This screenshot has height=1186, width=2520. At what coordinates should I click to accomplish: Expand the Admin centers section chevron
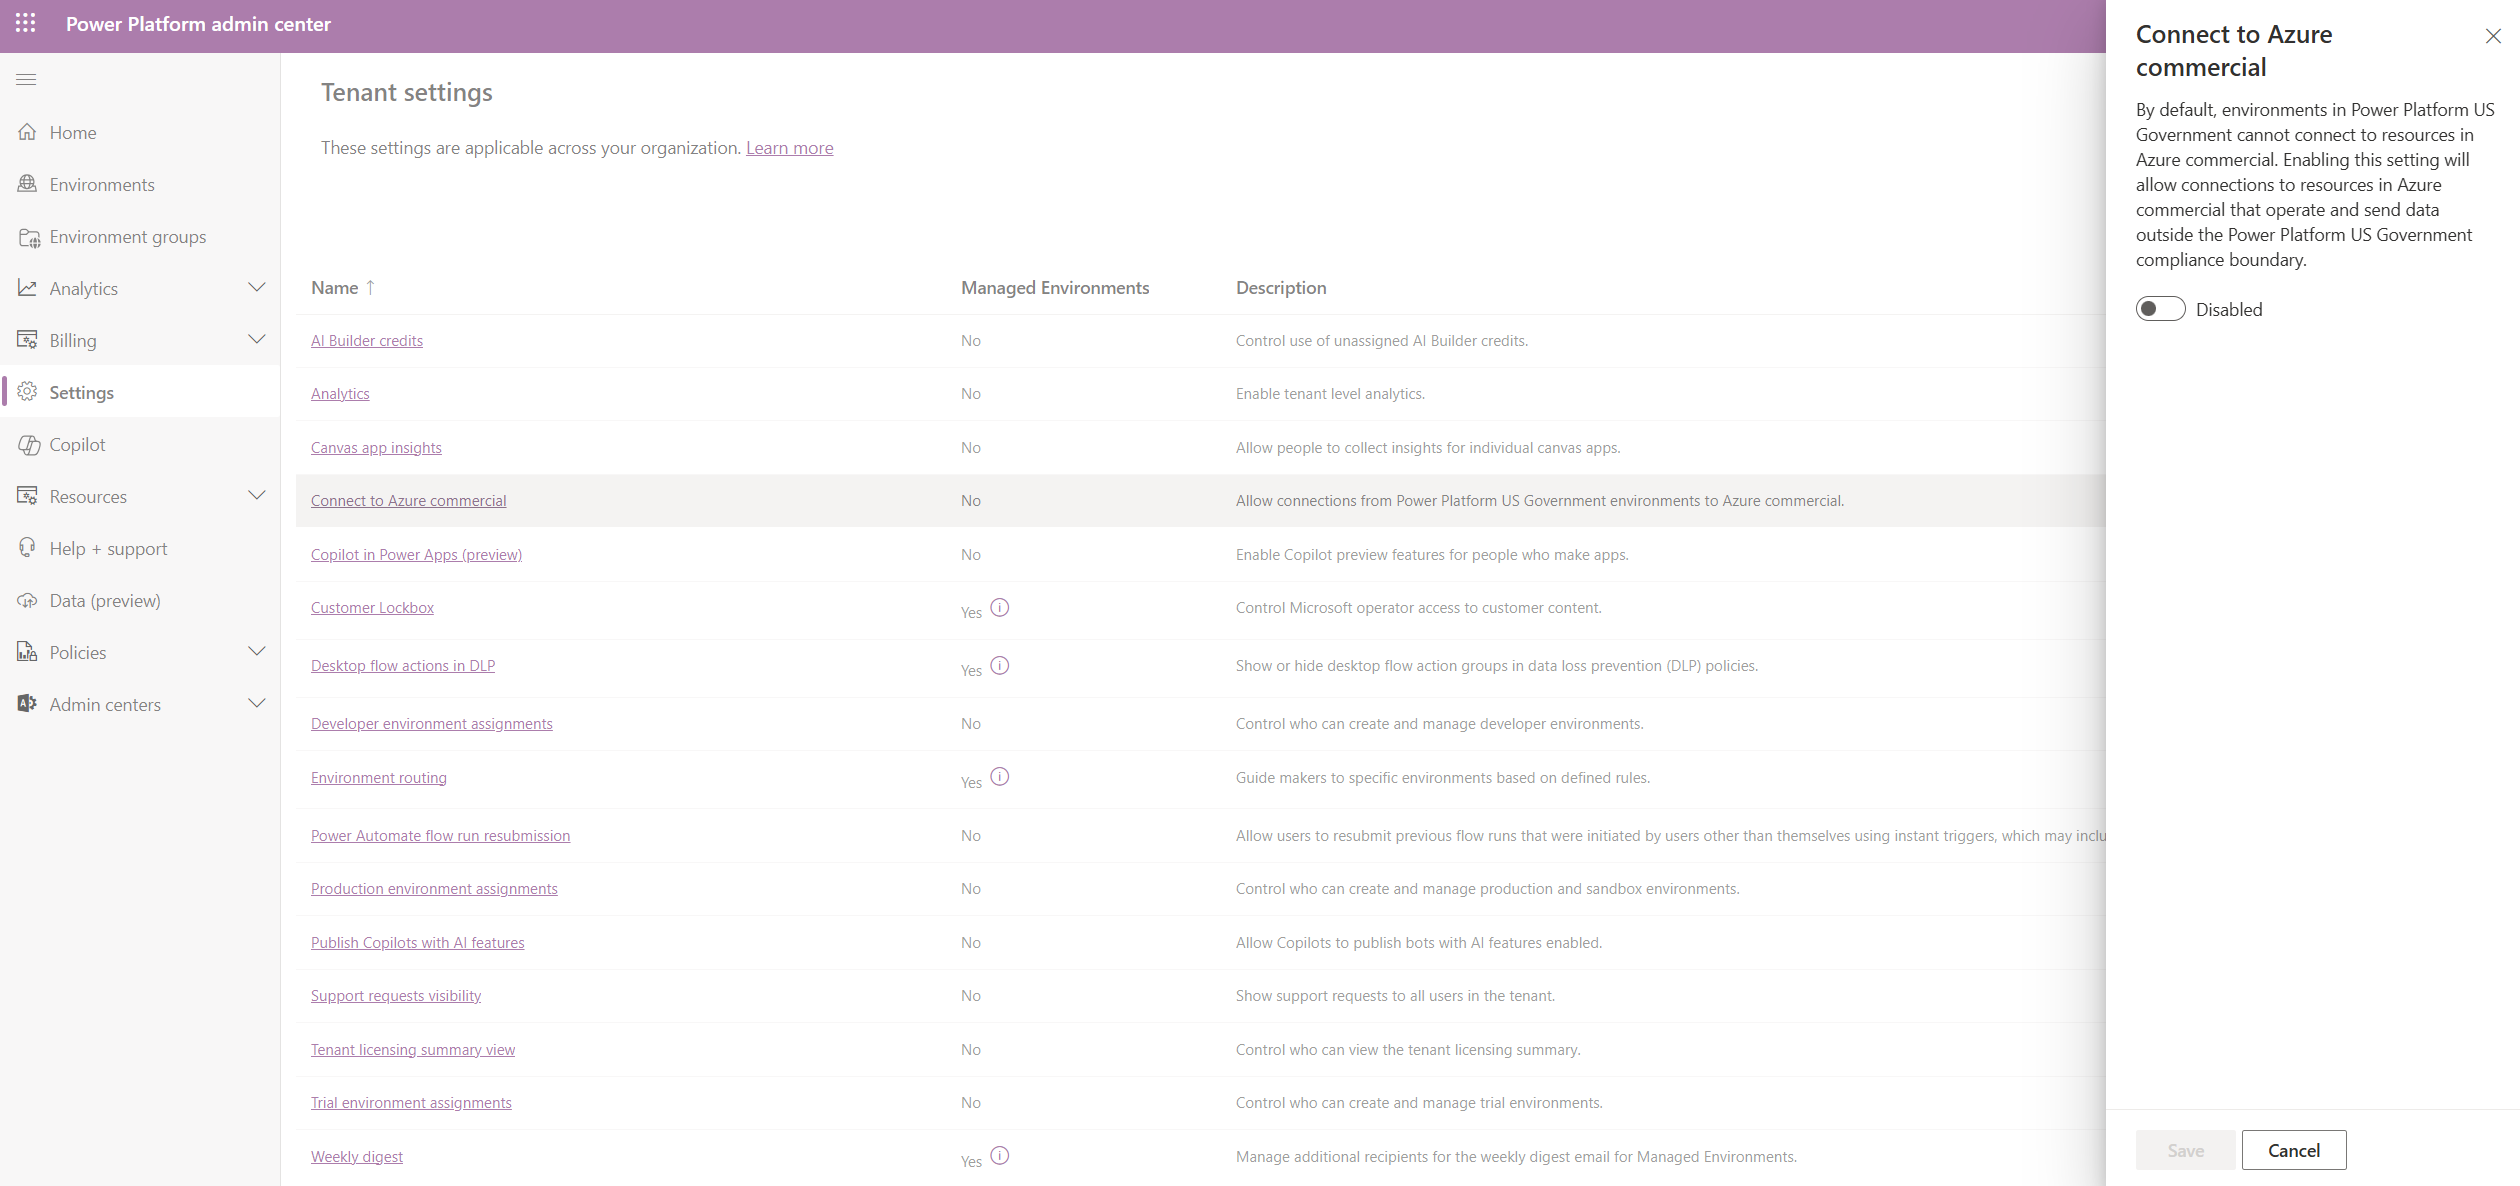[257, 703]
